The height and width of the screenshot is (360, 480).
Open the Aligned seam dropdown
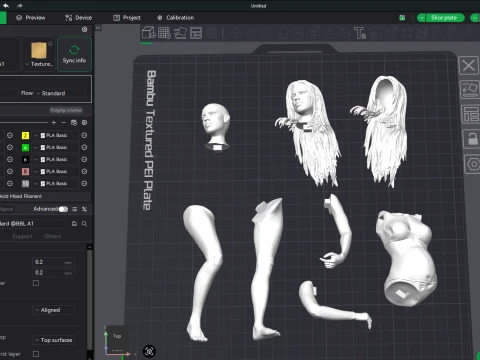click(x=54, y=310)
